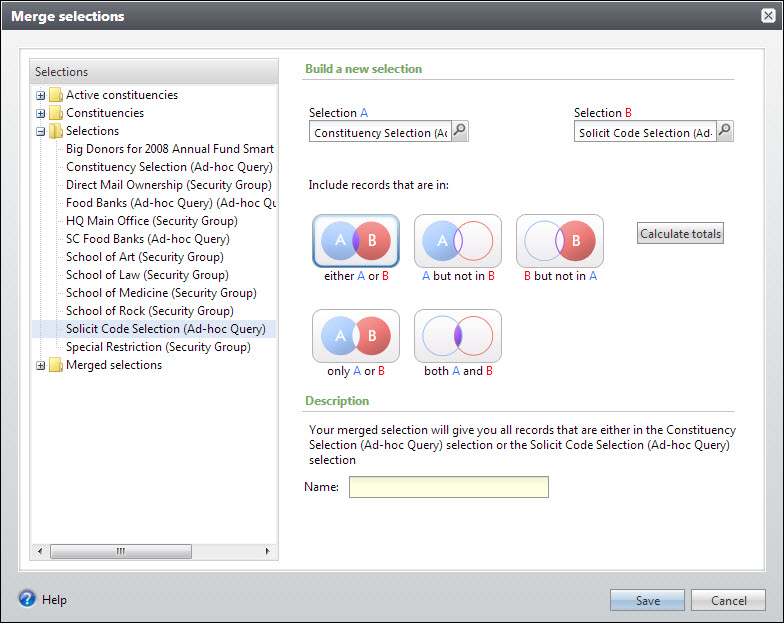Open search for Selection B

(724, 131)
